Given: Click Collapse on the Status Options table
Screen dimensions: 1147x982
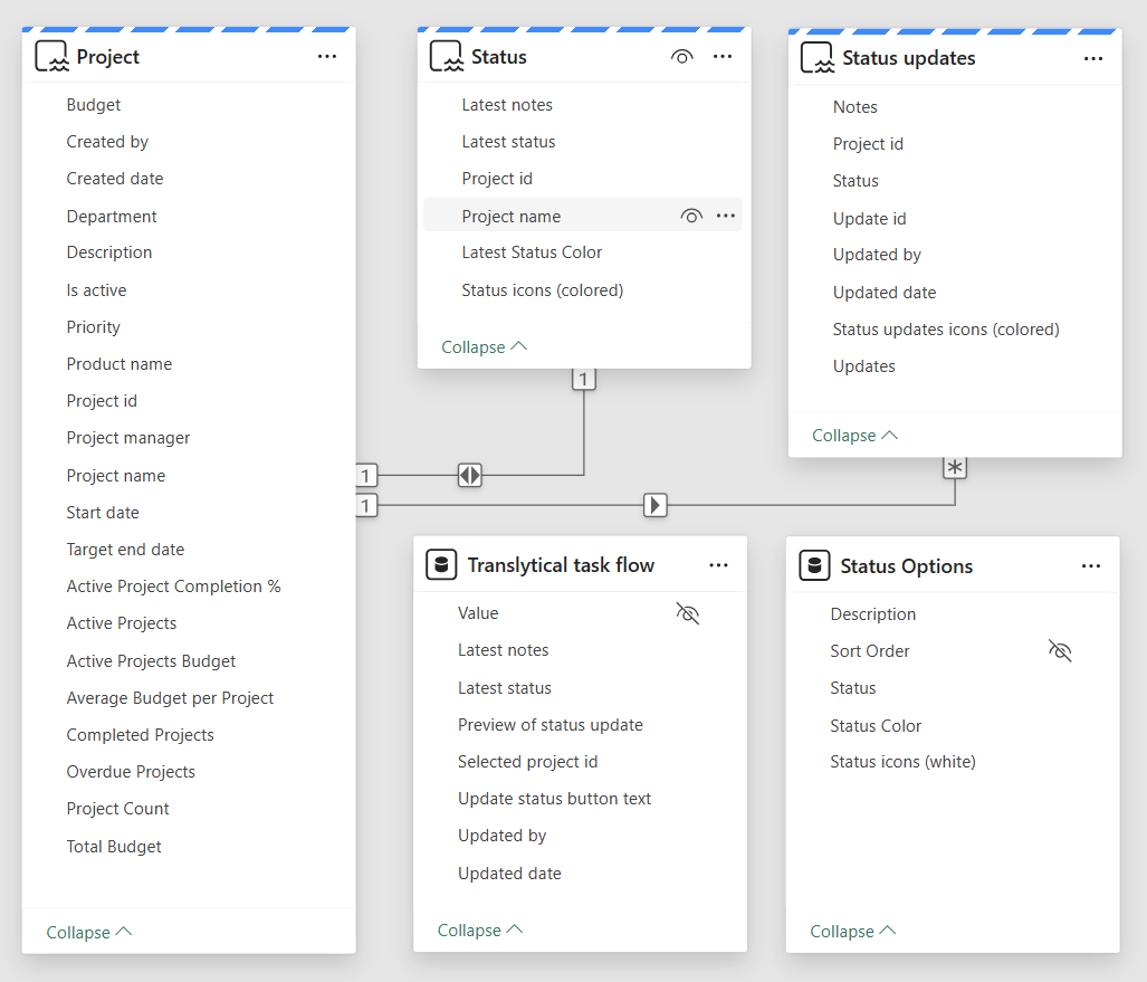Looking at the screenshot, I should click(x=852, y=931).
